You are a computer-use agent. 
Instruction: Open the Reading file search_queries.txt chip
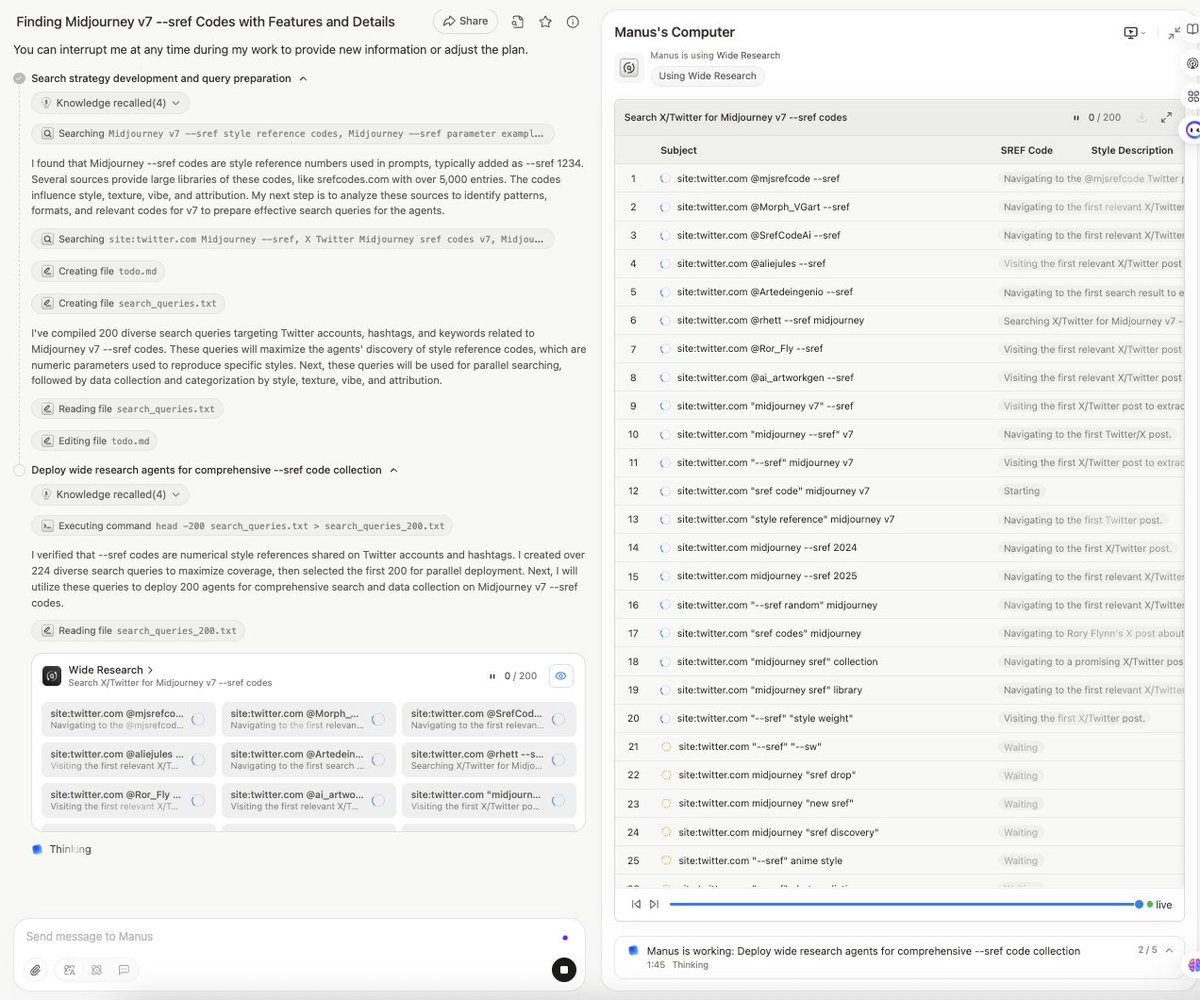coord(128,409)
